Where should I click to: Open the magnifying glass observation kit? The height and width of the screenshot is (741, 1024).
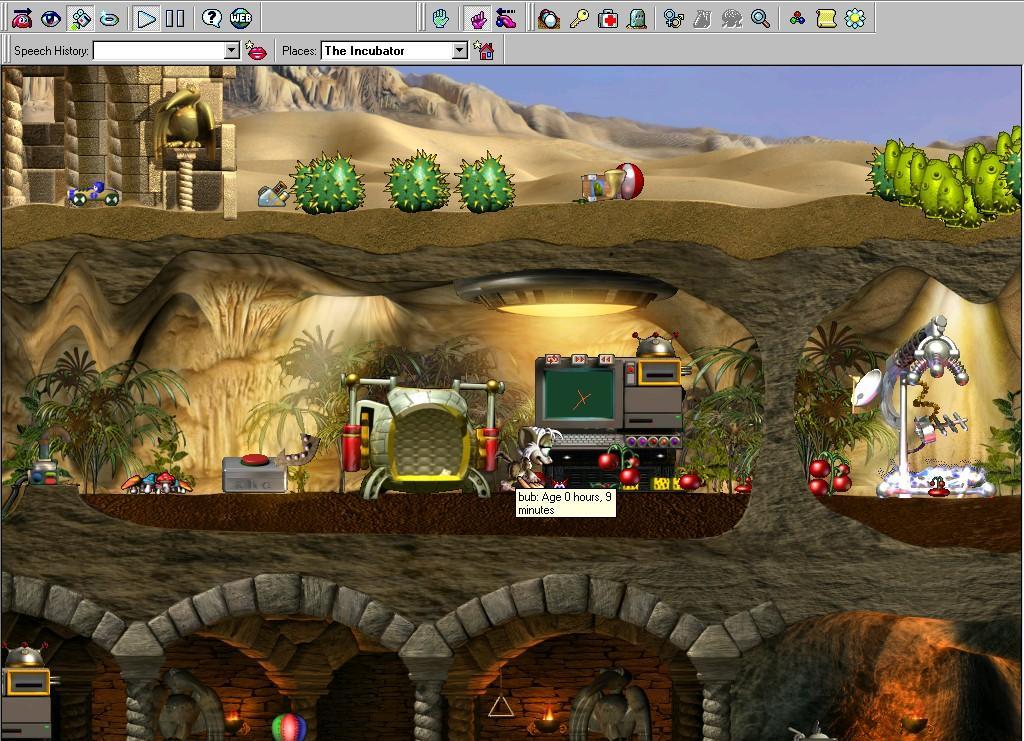click(761, 18)
